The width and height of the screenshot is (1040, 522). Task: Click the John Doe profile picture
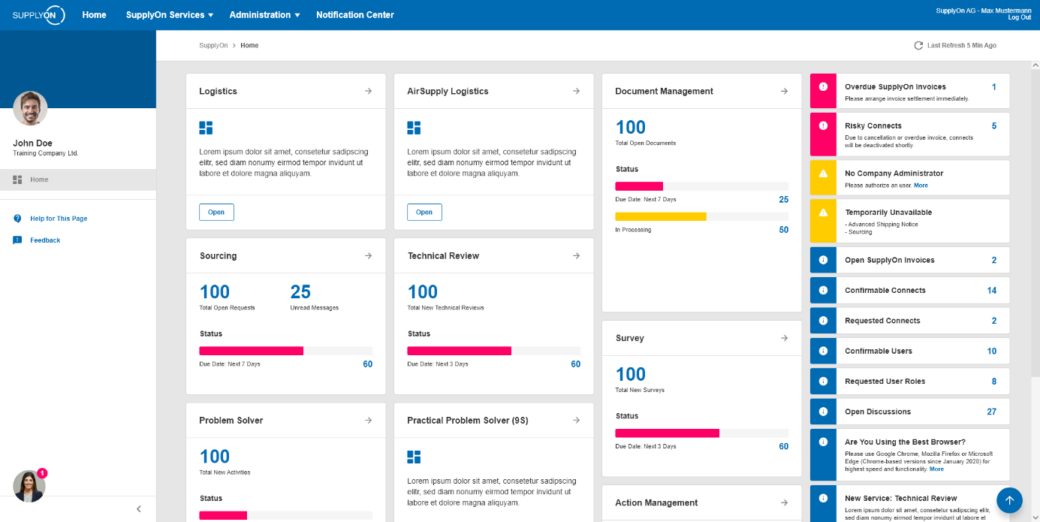pyautogui.click(x=31, y=108)
